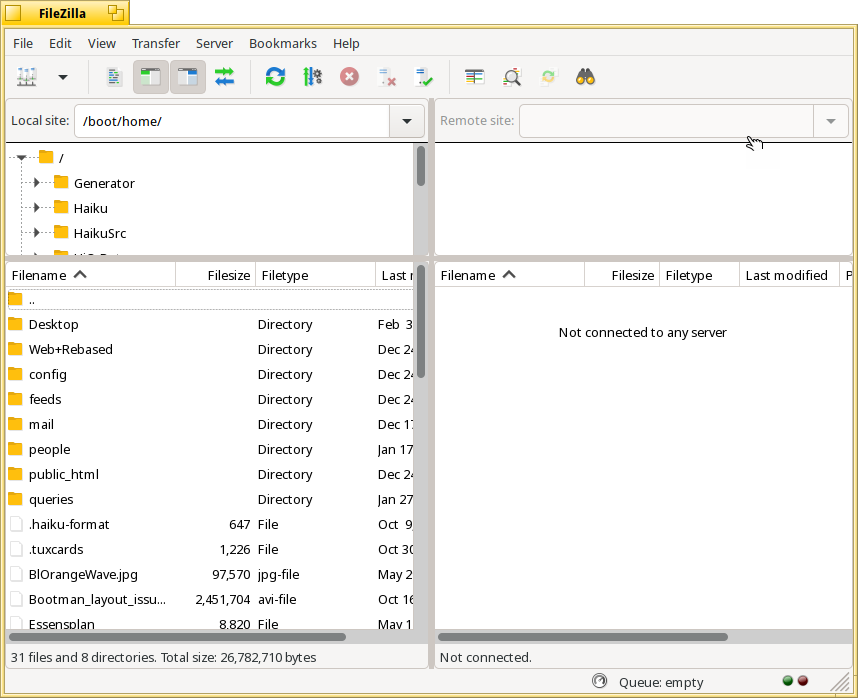
Task: Sort remote list by Filesize column
Action: coord(622,275)
